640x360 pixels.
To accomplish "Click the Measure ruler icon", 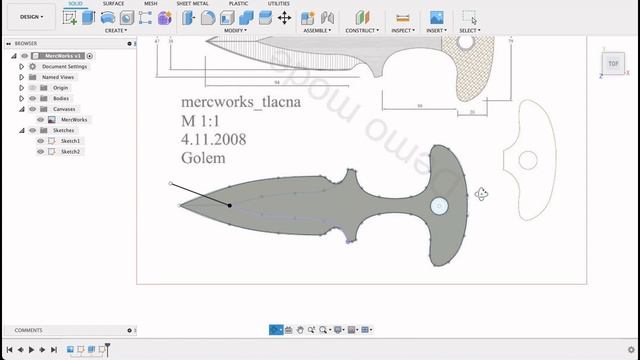I will point(402,18).
